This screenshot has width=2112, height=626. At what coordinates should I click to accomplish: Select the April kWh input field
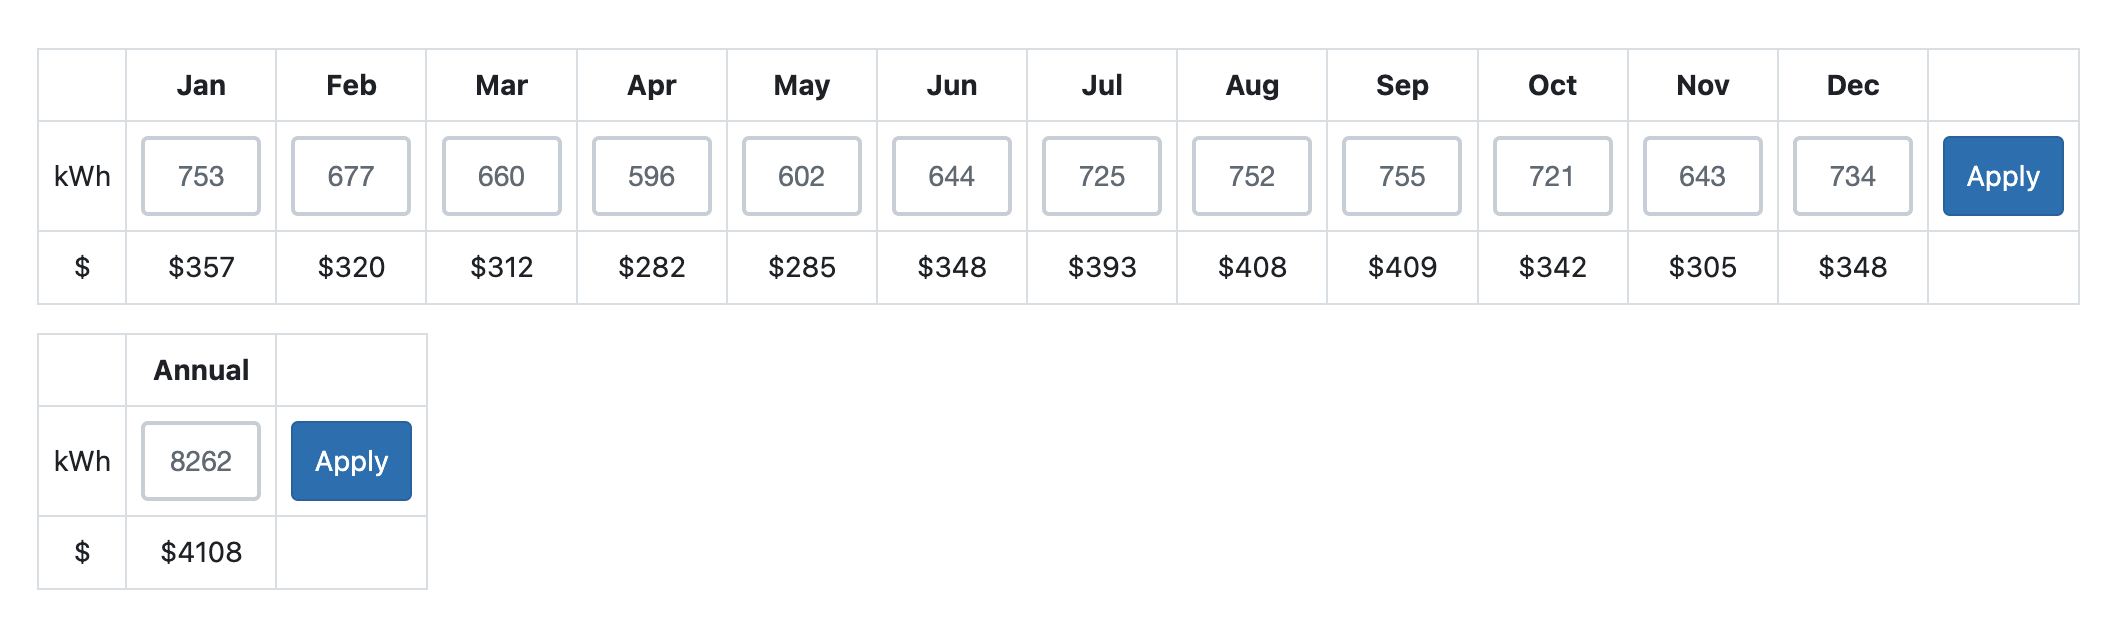tap(651, 176)
